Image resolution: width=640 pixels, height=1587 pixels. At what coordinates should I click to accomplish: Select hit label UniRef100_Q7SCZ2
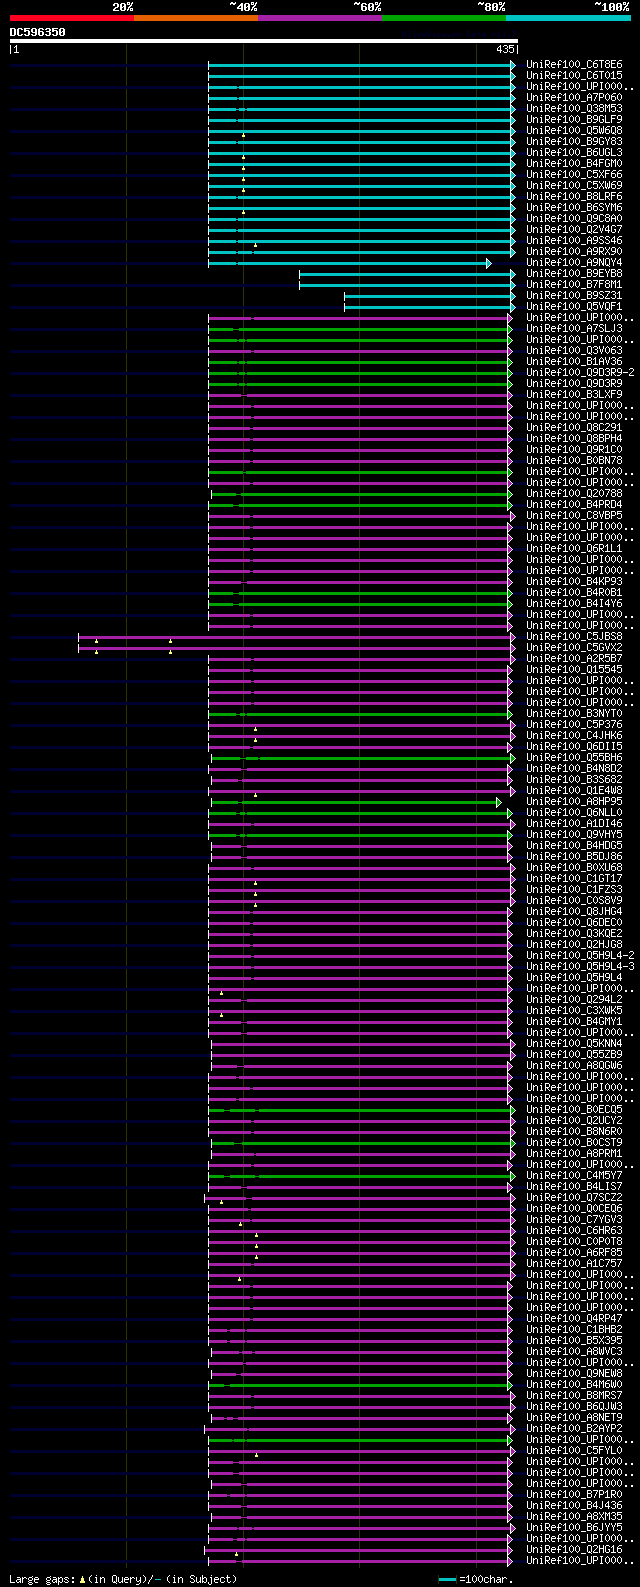pyautogui.click(x=574, y=1198)
